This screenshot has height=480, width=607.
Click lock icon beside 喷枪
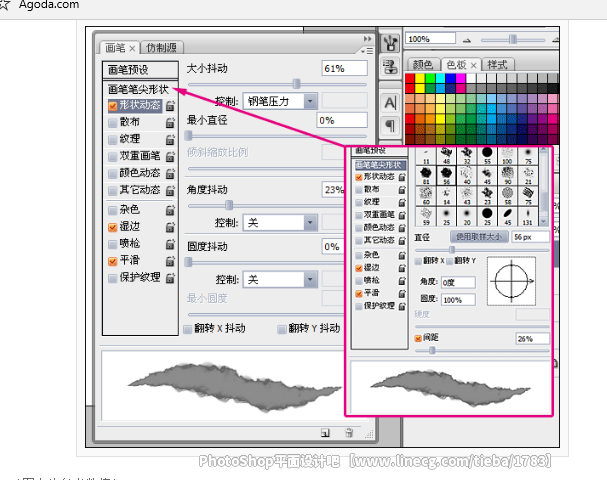(170, 244)
